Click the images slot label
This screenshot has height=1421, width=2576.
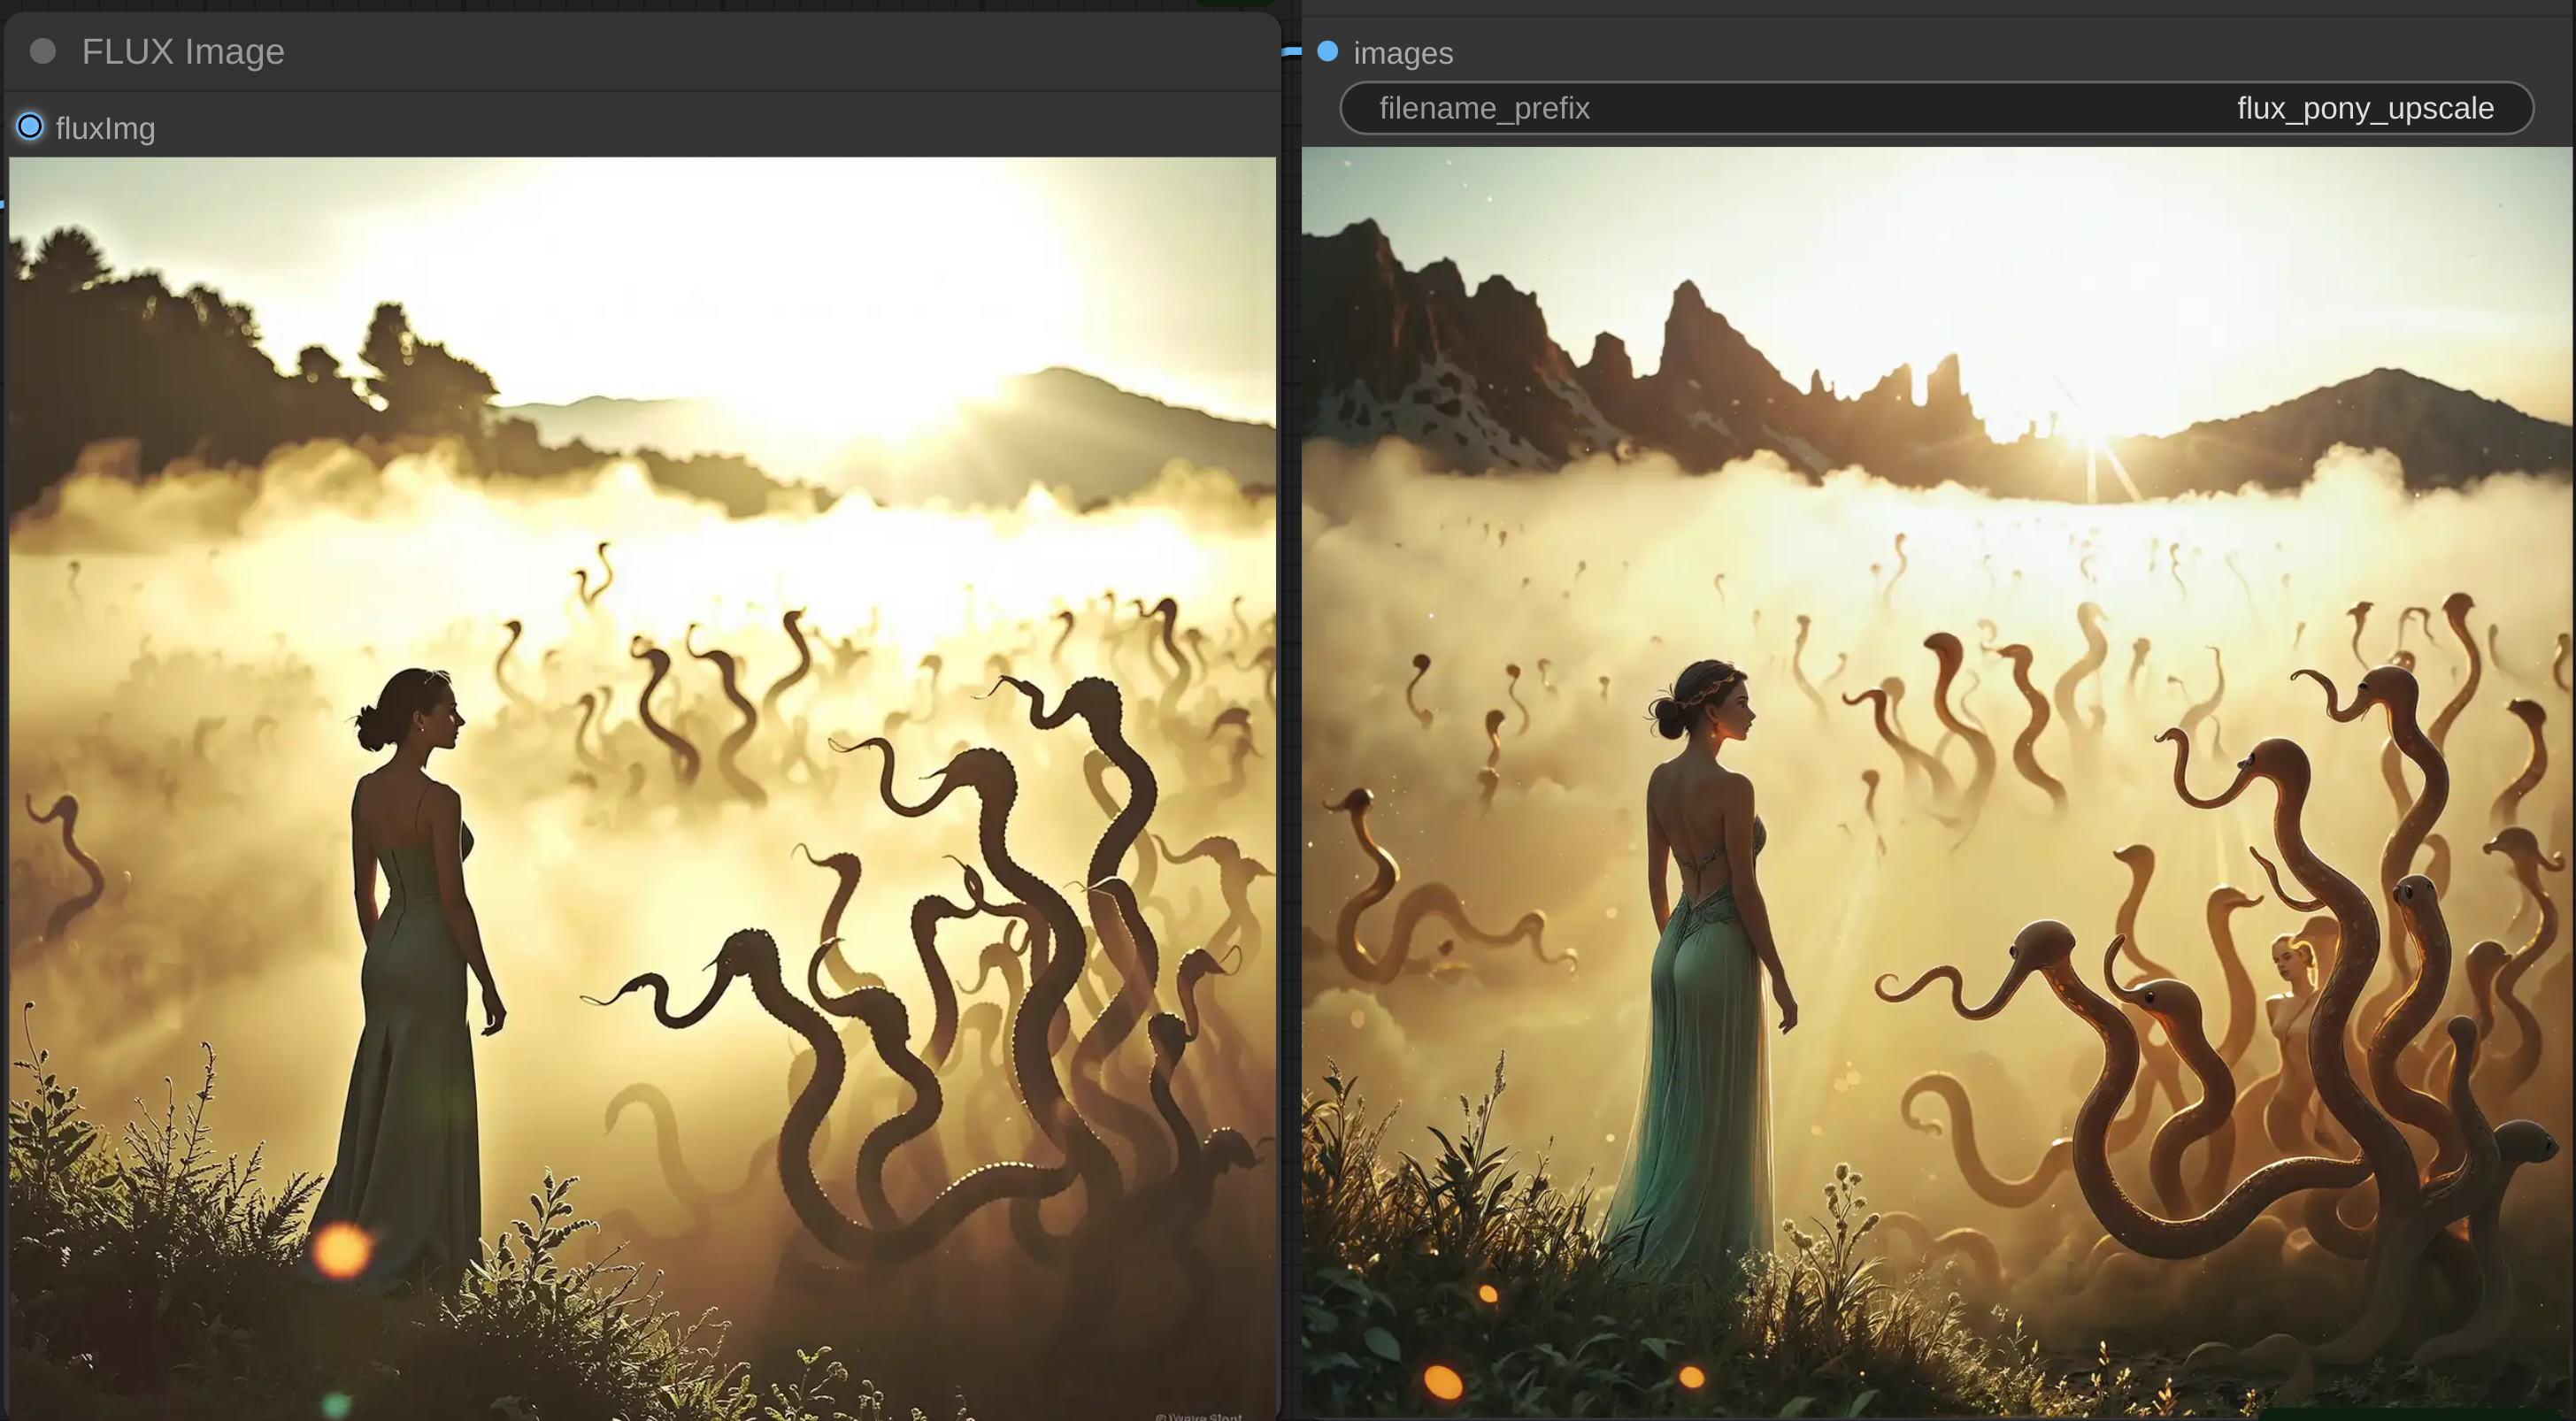click(1402, 54)
